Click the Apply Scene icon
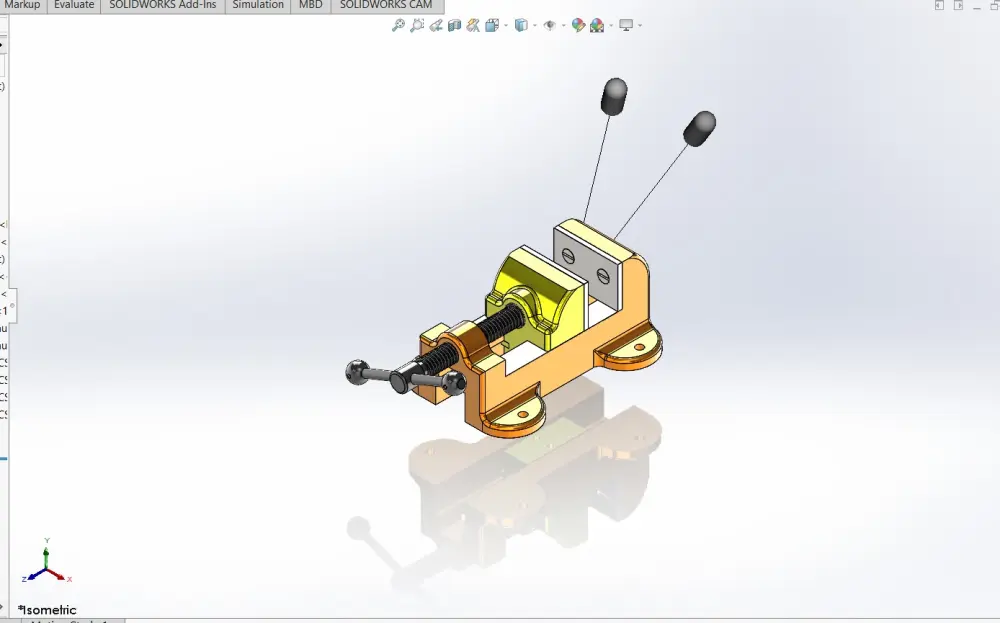The height and width of the screenshot is (623, 1000). pyautogui.click(x=597, y=26)
